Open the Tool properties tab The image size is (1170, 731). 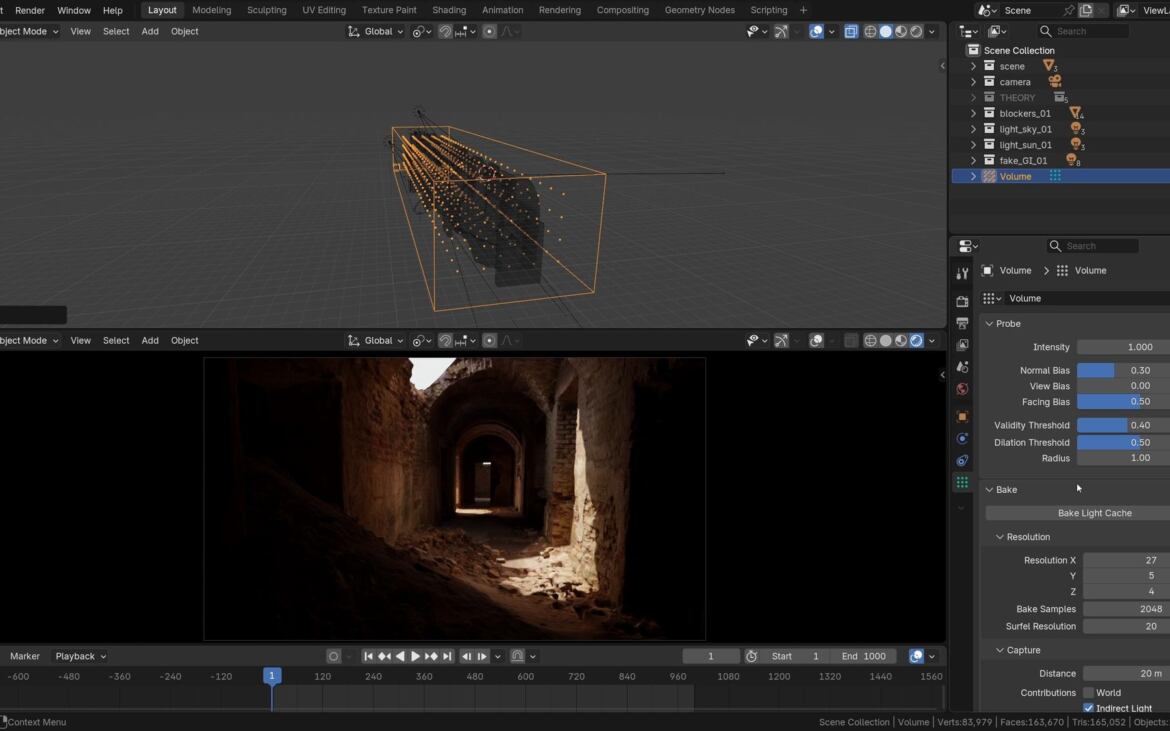coord(962,273)
